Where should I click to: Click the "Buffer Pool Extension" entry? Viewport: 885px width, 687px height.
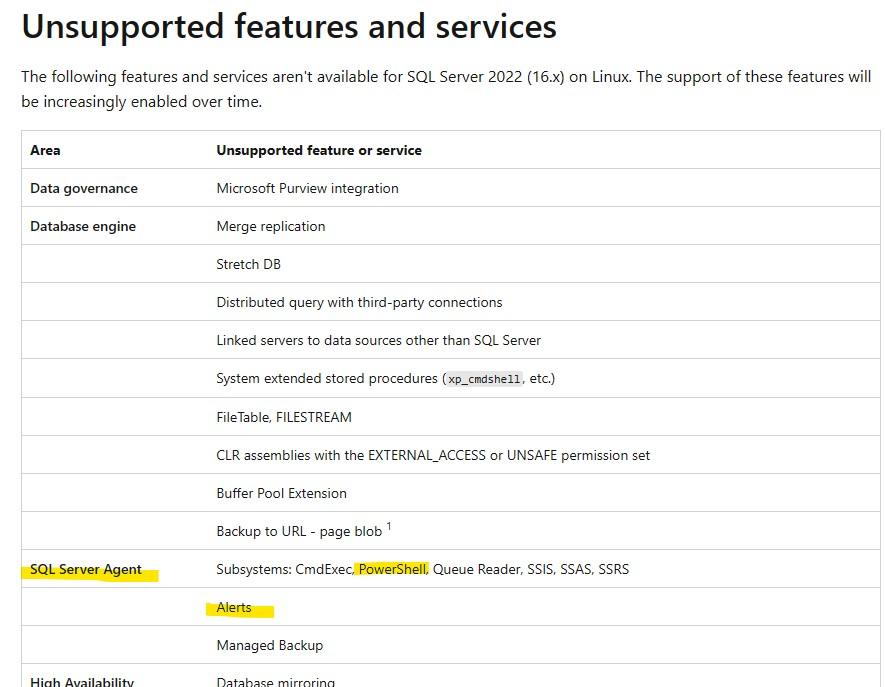[x=281, y=493]
